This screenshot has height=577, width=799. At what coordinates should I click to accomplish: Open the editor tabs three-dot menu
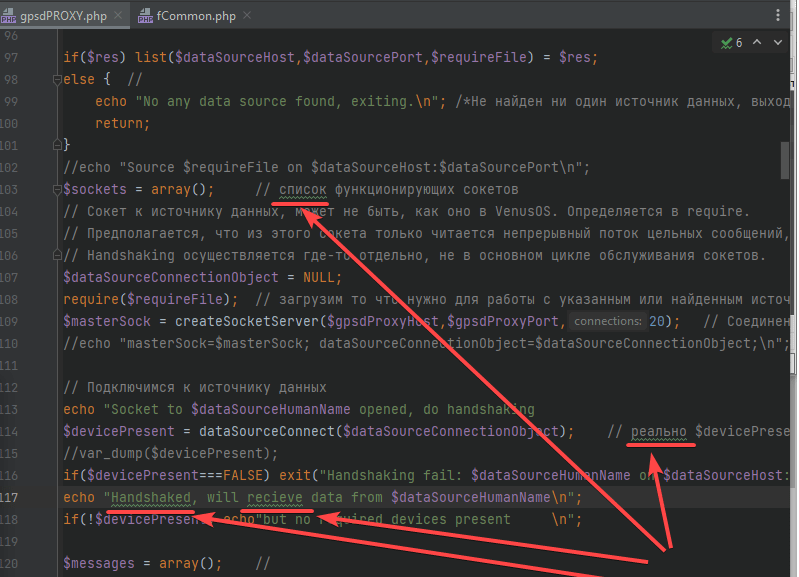point(778,15)
